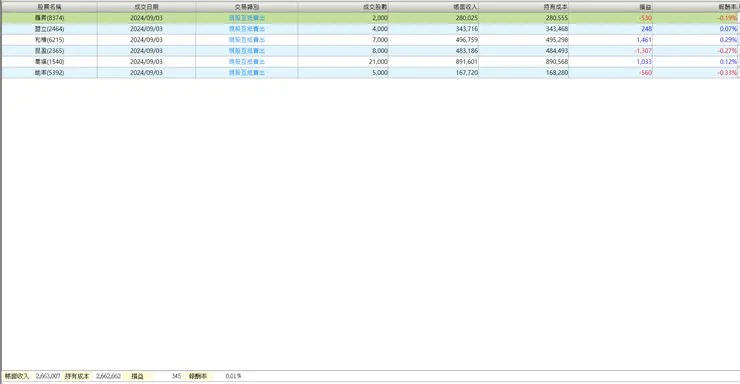Select the 248 profit/loss value
This screenshot has width=740, height=384.
pos(647,29)
